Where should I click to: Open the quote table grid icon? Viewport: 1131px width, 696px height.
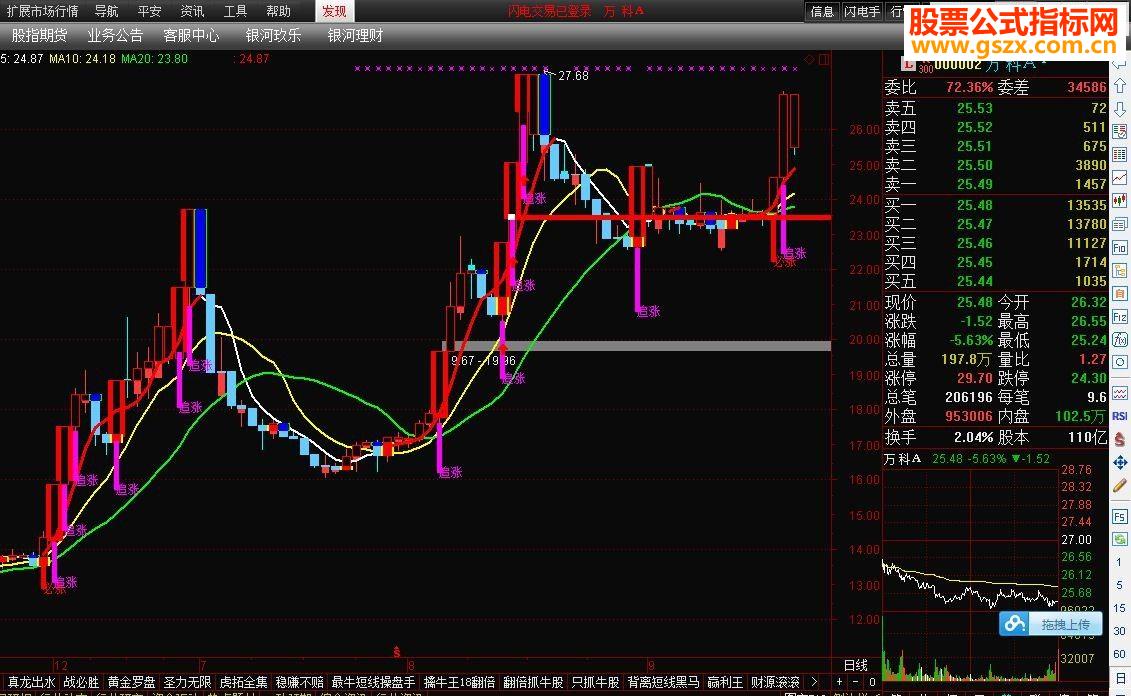coord(1119,155)
